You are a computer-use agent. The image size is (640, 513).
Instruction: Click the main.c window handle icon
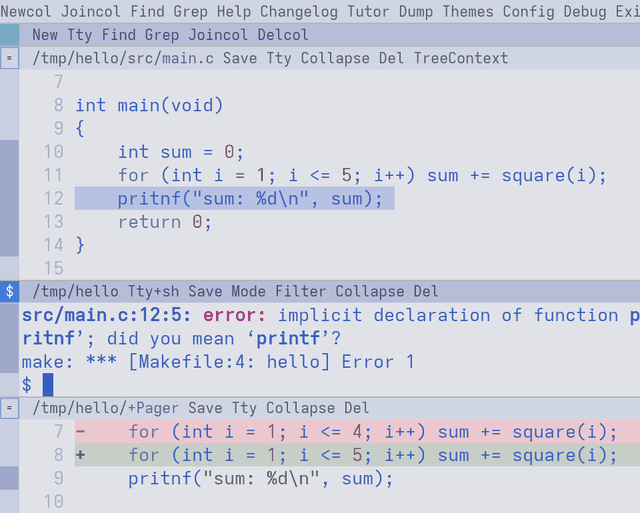9,58
